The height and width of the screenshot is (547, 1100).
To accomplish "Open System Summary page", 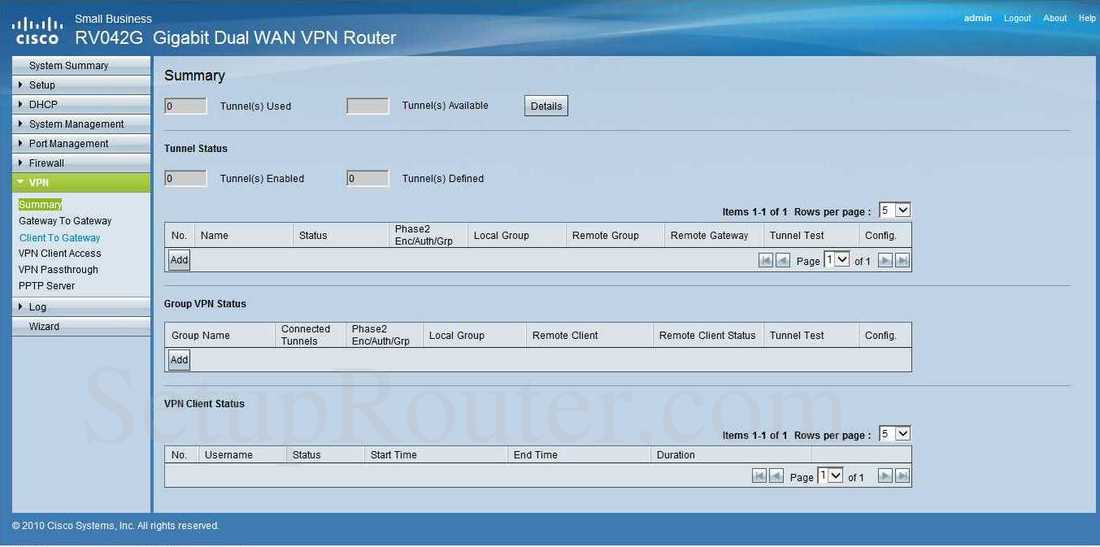I will pyautogui.click(x=81, y=65).
